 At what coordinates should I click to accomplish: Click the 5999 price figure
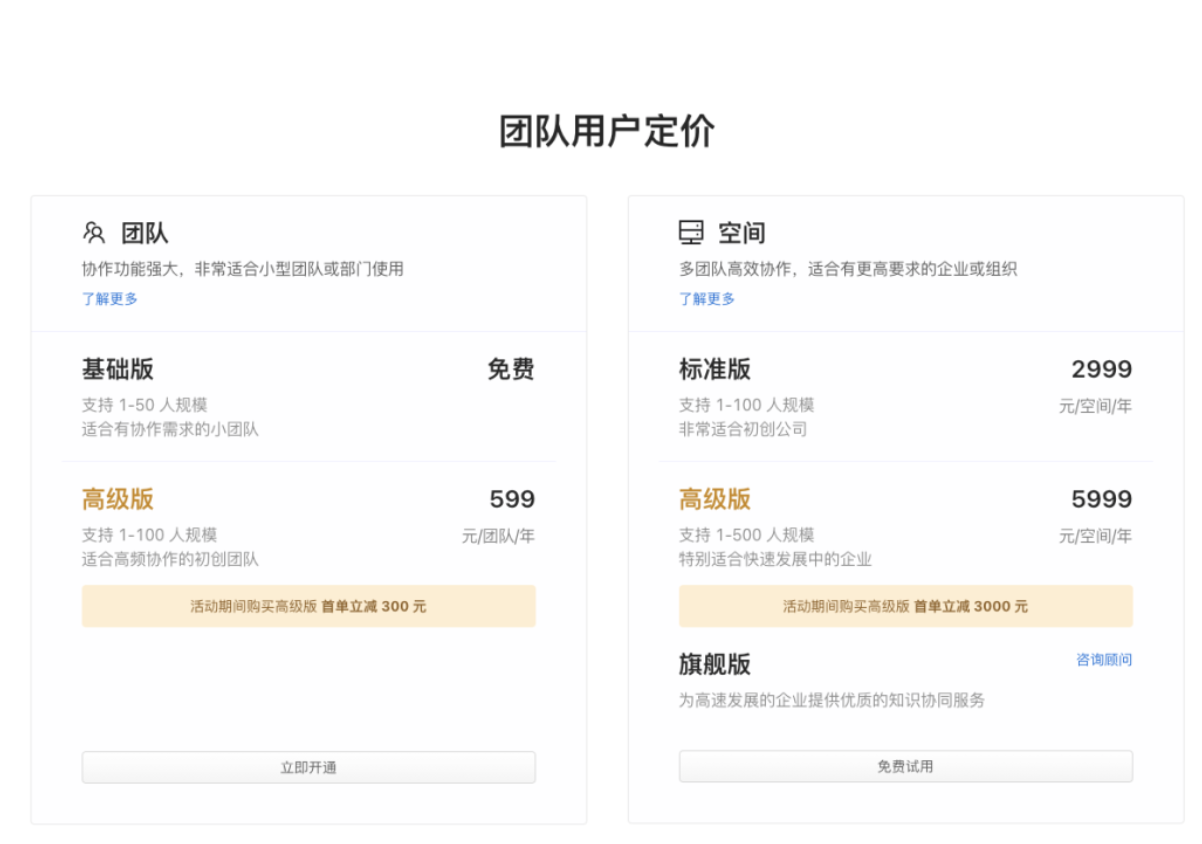coord(1101,499)
